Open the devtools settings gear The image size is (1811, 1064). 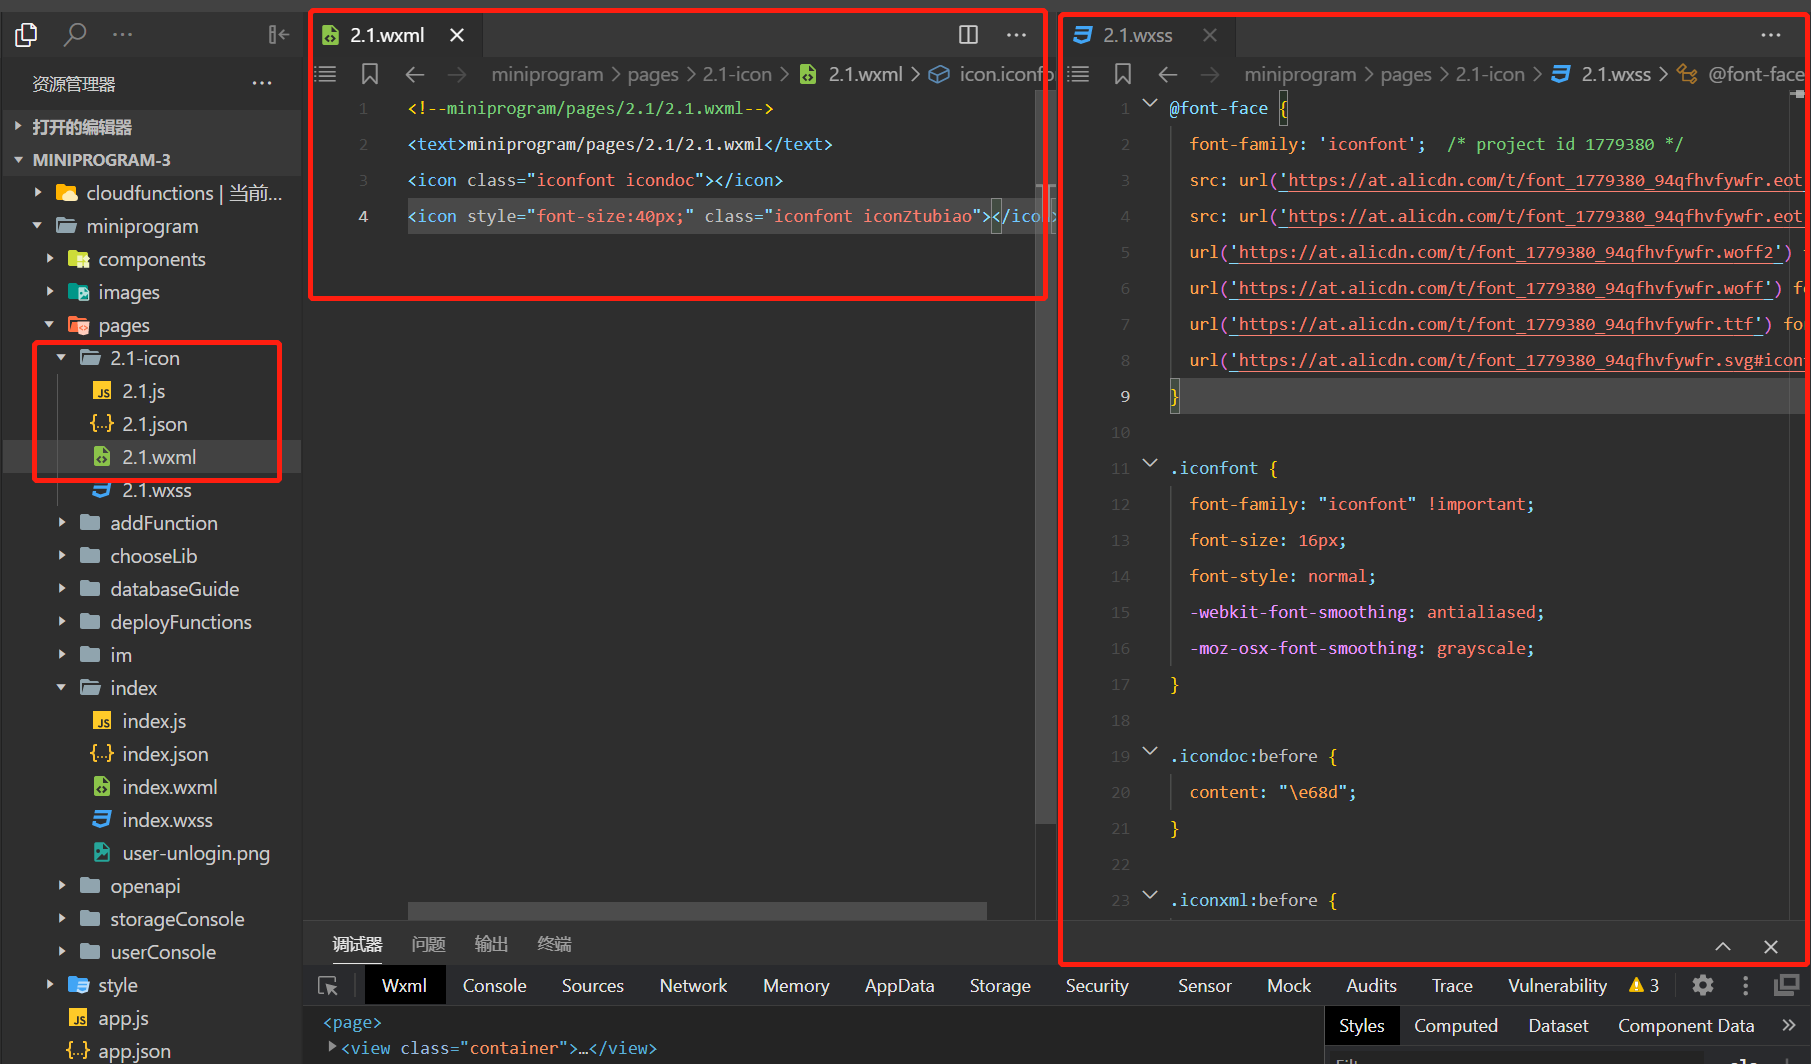click(x=1702, y=986)
